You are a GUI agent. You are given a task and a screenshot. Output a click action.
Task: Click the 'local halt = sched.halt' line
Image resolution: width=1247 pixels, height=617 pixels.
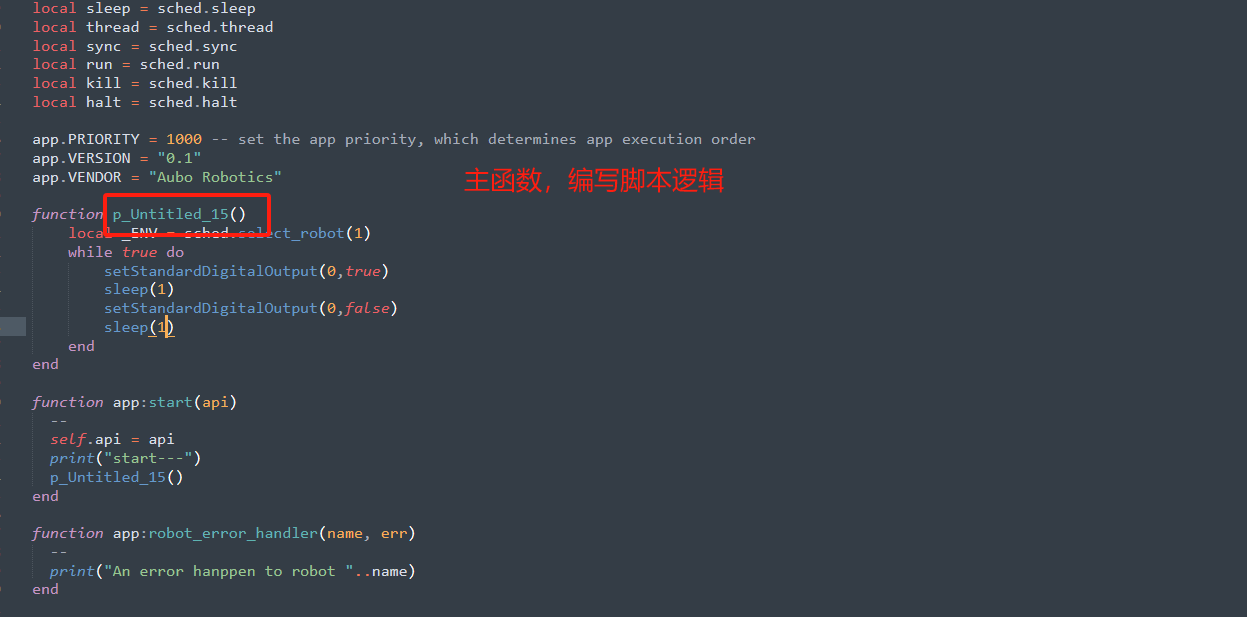tap(135, 102)
